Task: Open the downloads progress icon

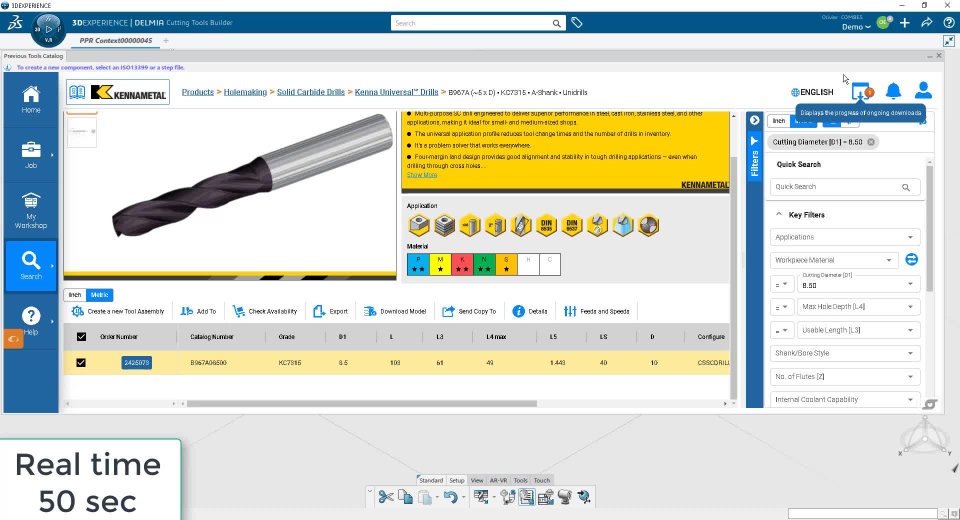Action: pos(861,92)
